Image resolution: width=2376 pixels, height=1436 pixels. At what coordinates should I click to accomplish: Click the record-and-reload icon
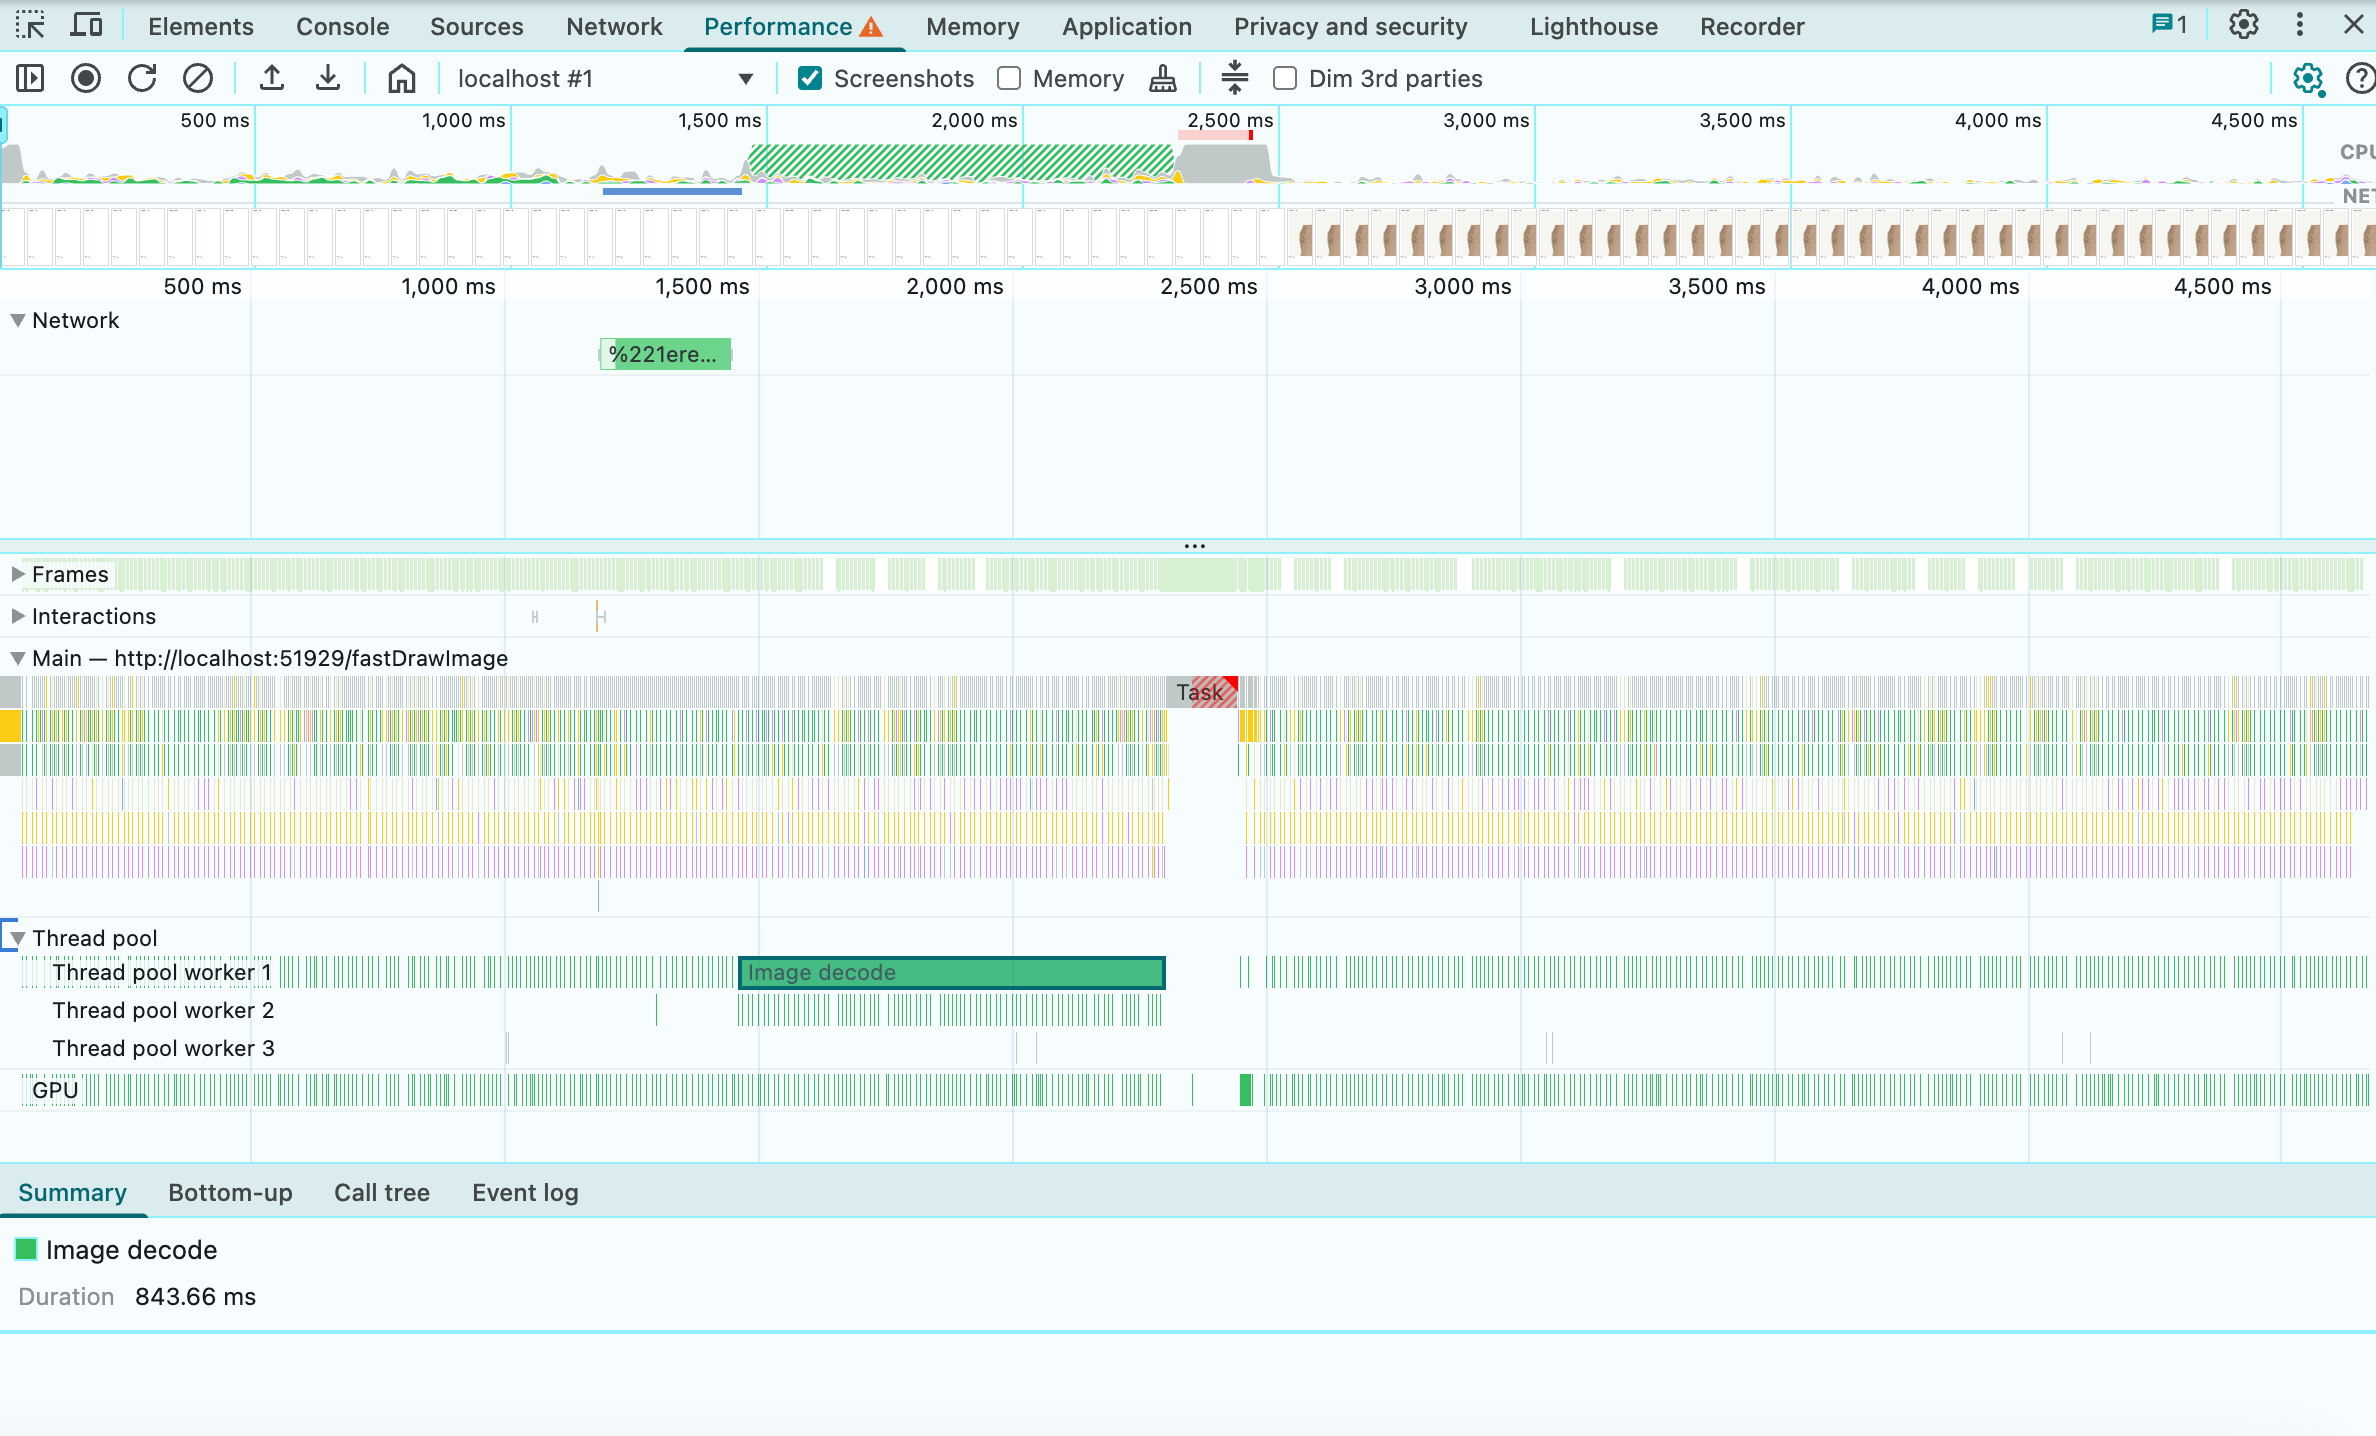(142, 78)
